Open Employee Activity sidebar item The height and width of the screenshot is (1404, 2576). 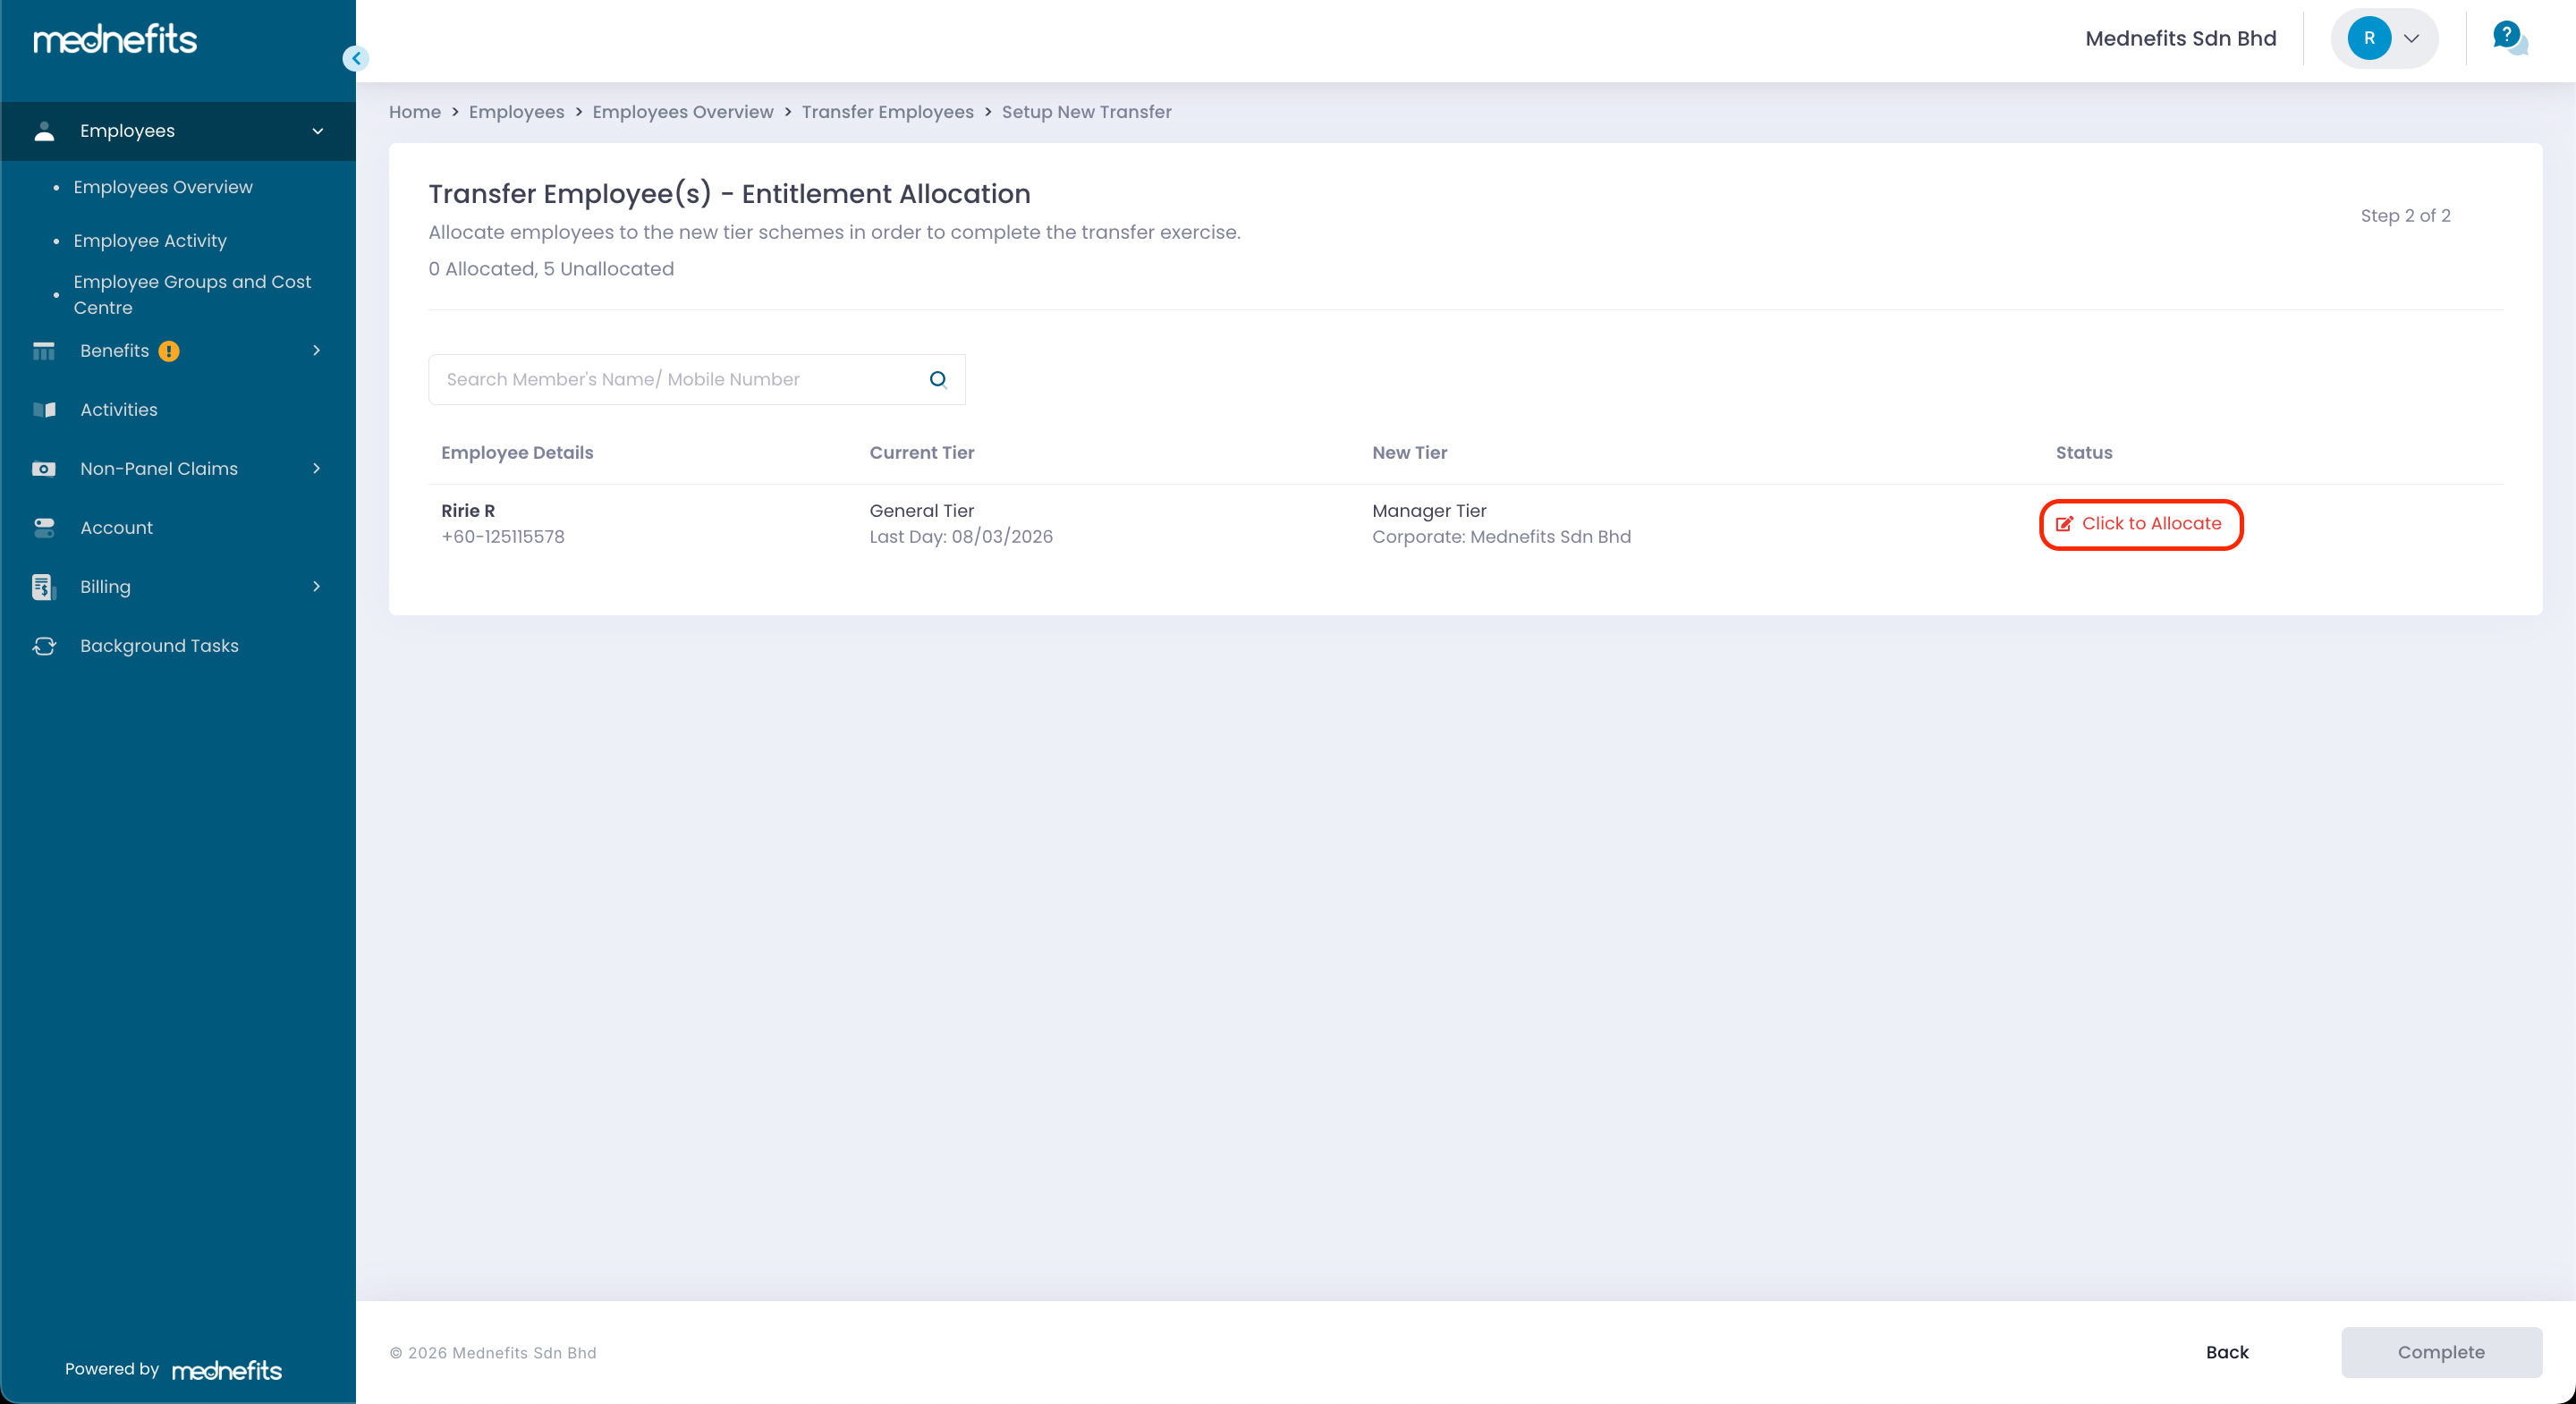pyautogui.click(x=150, y=241)
